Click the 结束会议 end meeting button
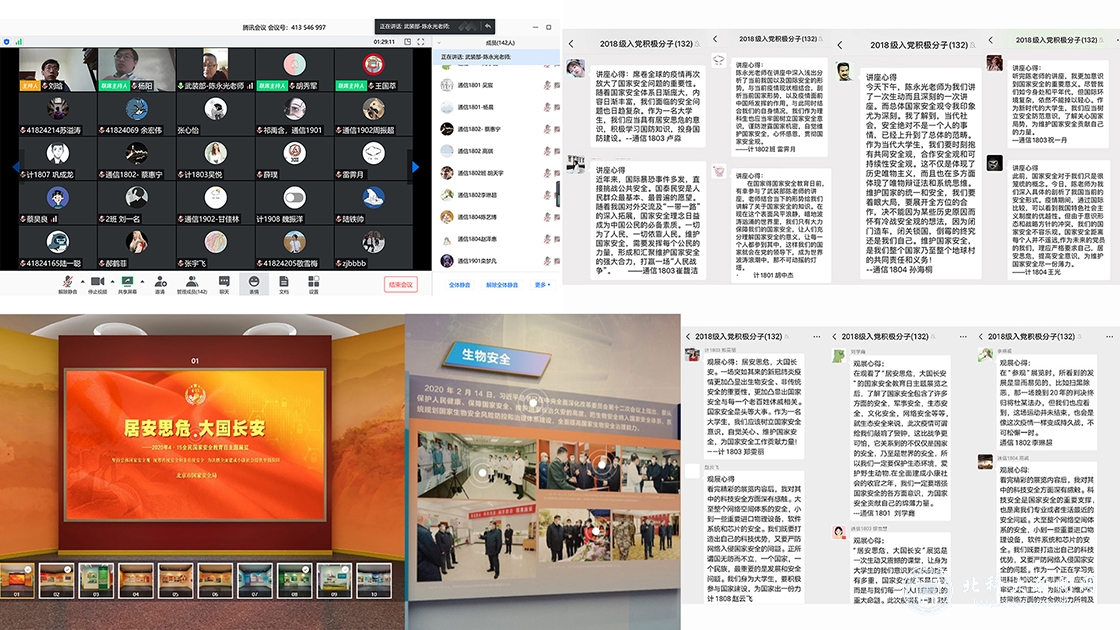Screen dimensions: 1120x630 [401, 285]
